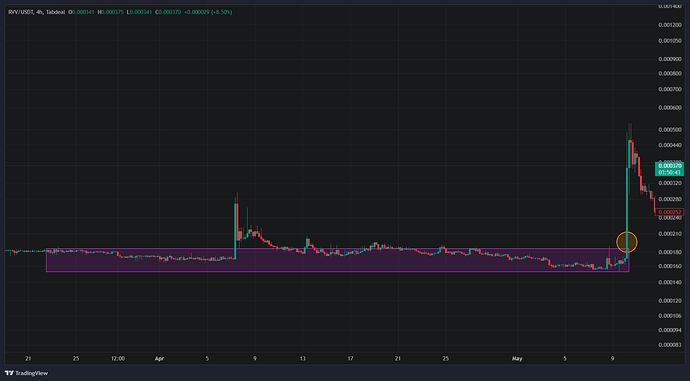Click price axis label 0.000280

[670, 199]
